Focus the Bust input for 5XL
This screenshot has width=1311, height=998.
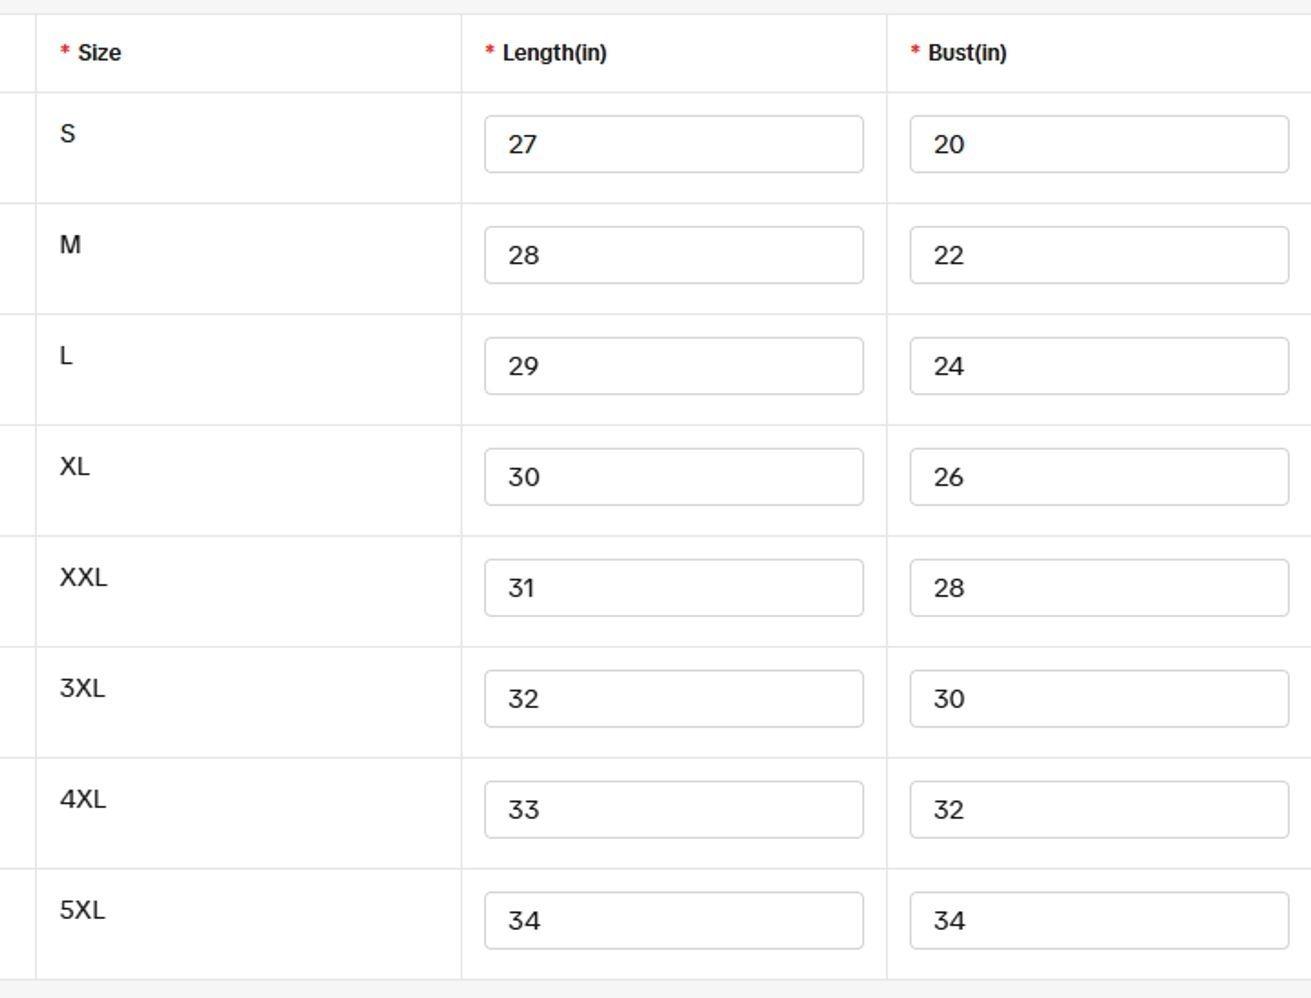tap(1098, 921)
